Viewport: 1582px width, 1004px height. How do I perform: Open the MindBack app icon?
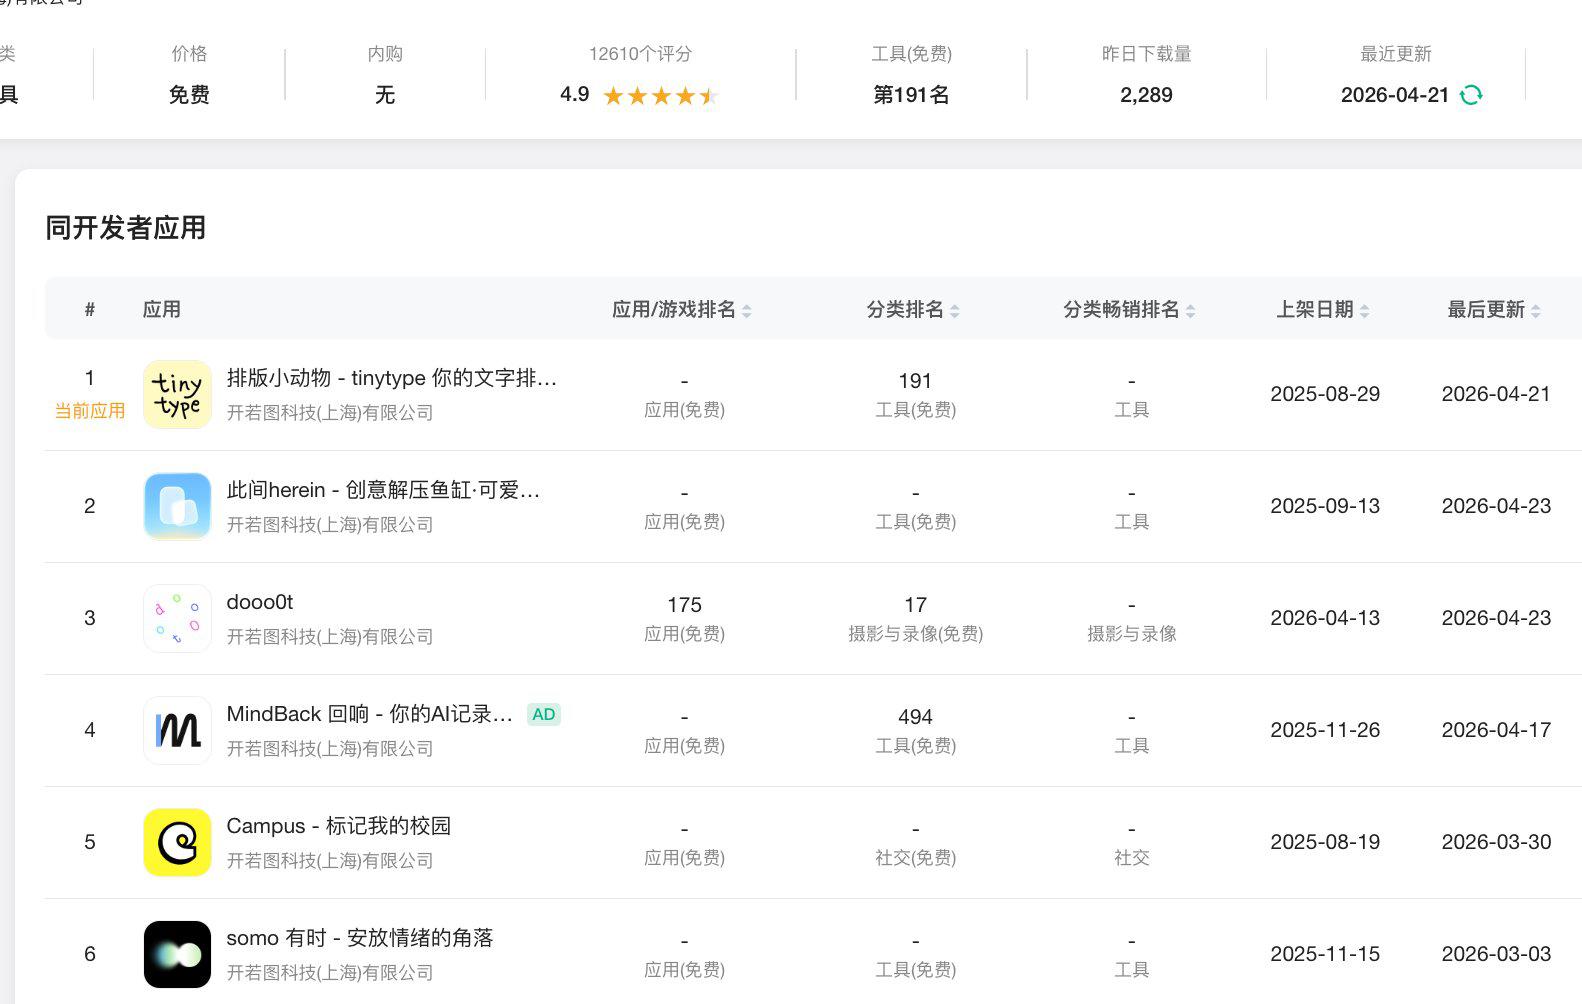tap(177, 730)
